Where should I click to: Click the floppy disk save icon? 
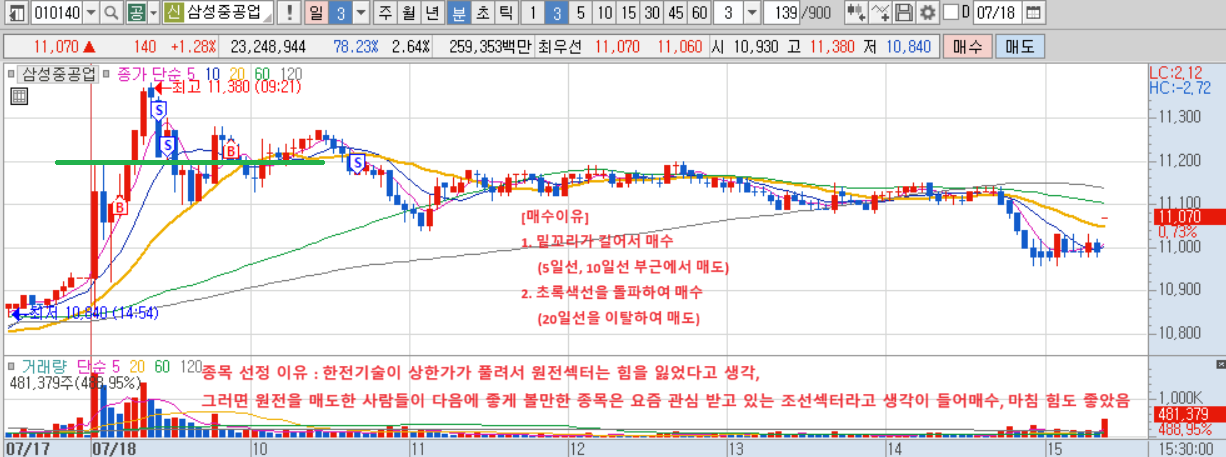point(903,13)
